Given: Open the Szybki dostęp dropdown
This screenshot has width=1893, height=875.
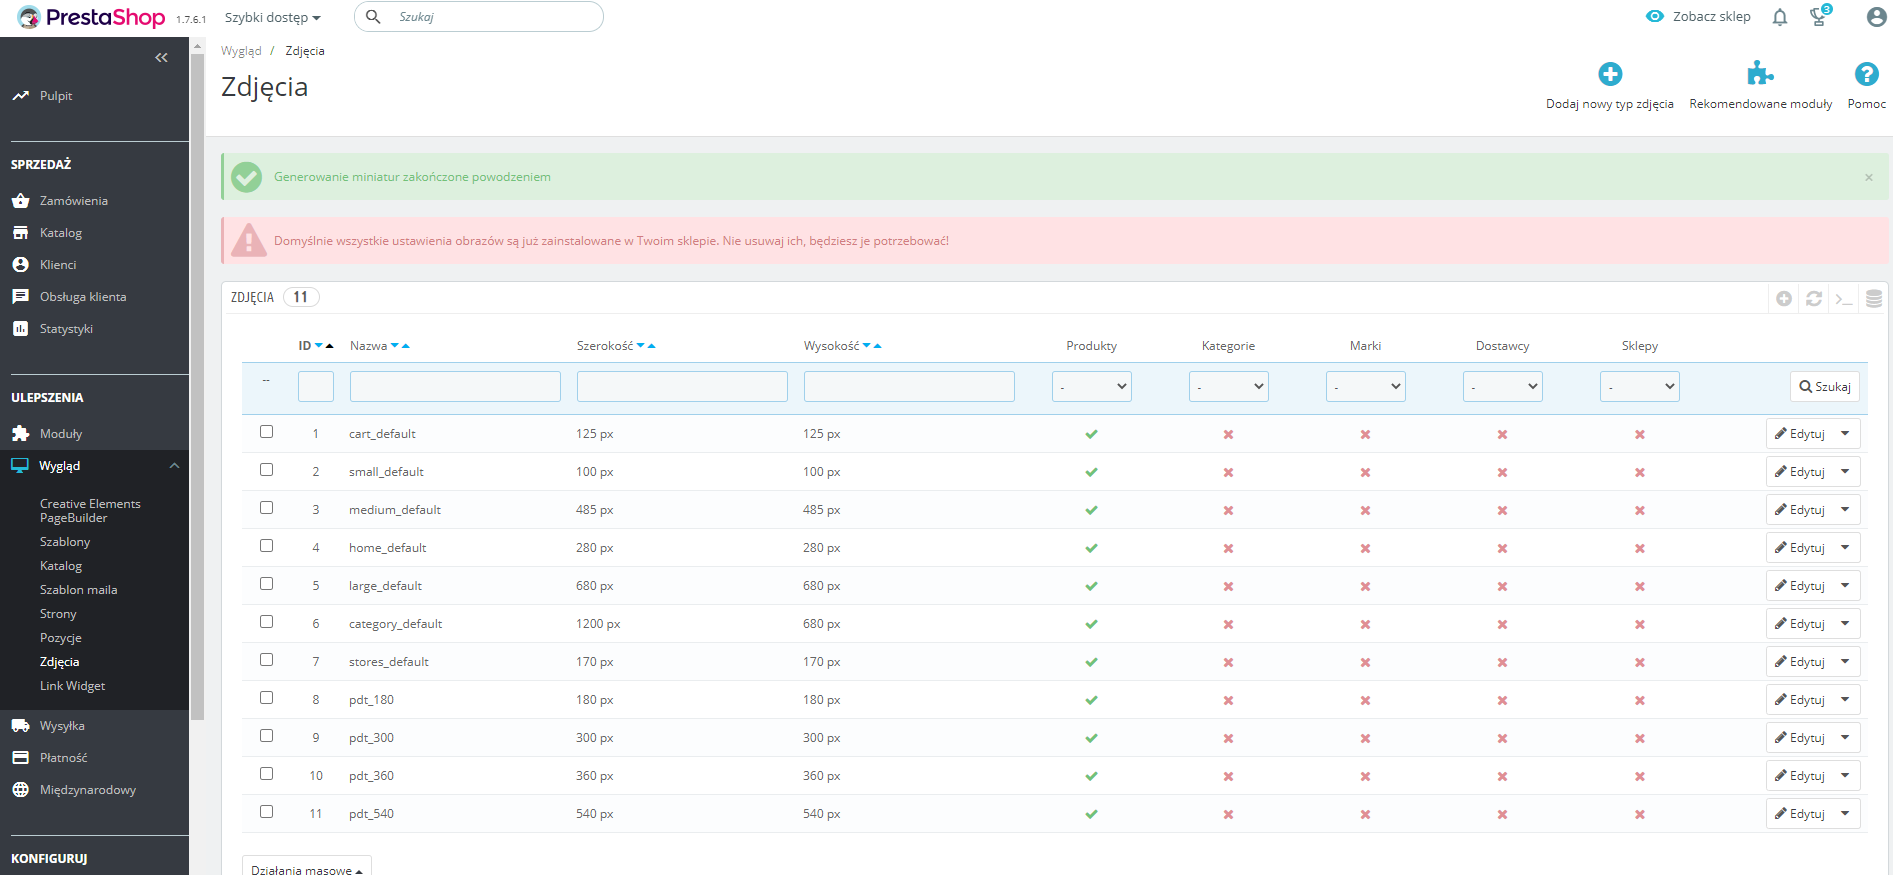Looking at the screenshot, I should [272, 18].
